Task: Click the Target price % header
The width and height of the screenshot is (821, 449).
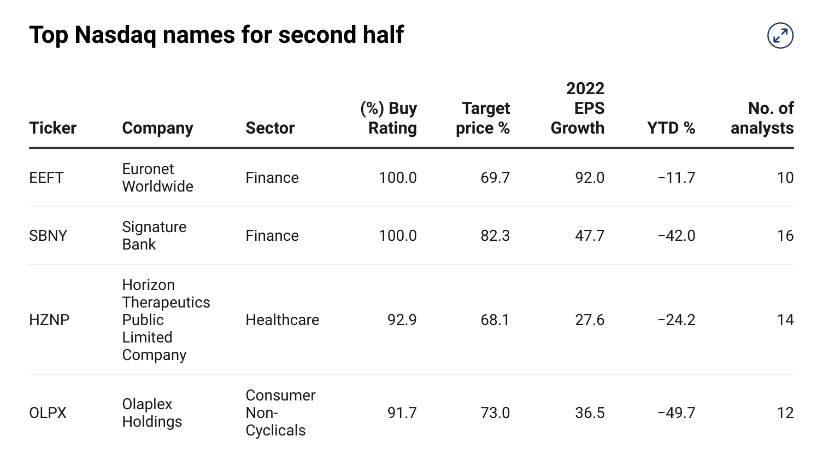Action: pyautogui.click(x=483, y=118)
